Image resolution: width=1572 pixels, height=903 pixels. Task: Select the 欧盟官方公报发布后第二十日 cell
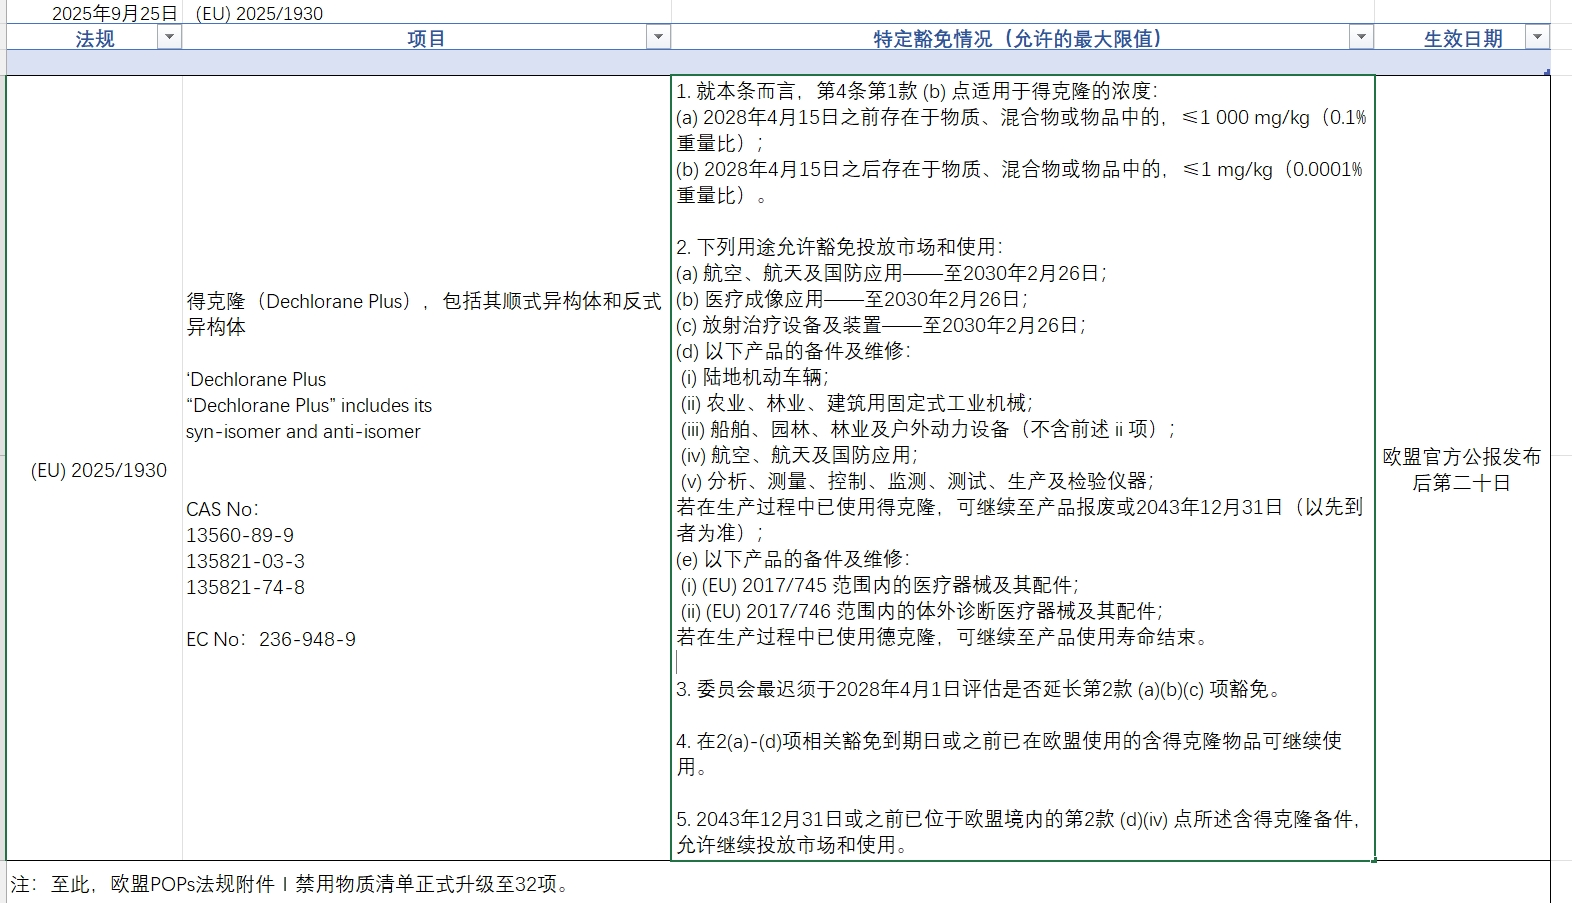(1461, 470)
